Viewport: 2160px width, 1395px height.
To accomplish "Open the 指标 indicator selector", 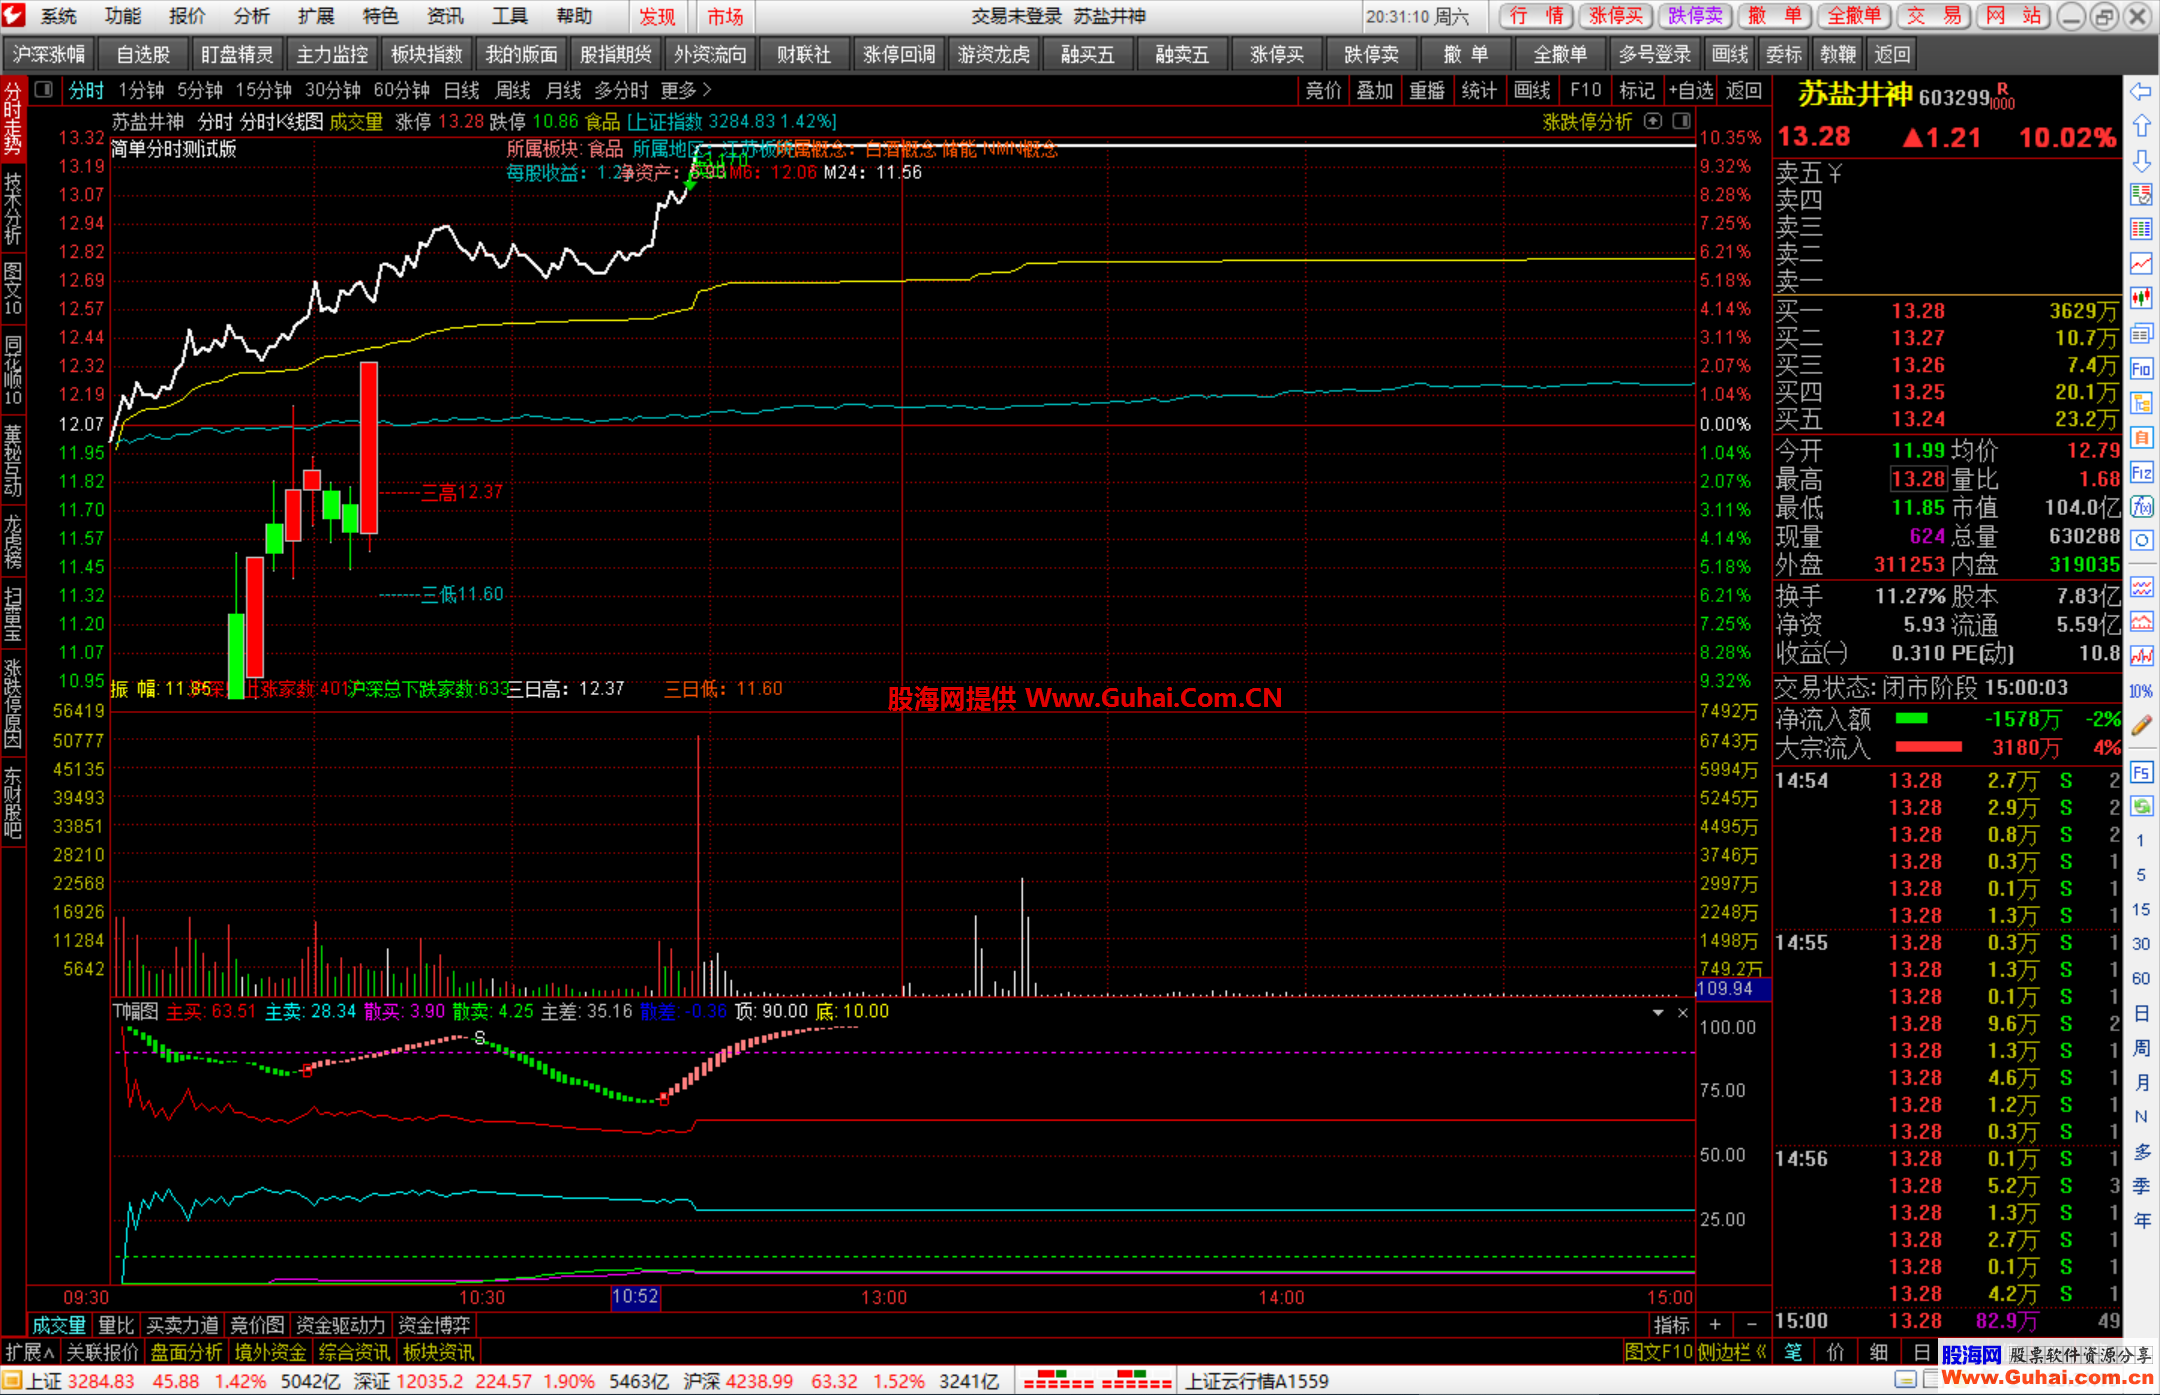I will (x=1671, y=1324).
